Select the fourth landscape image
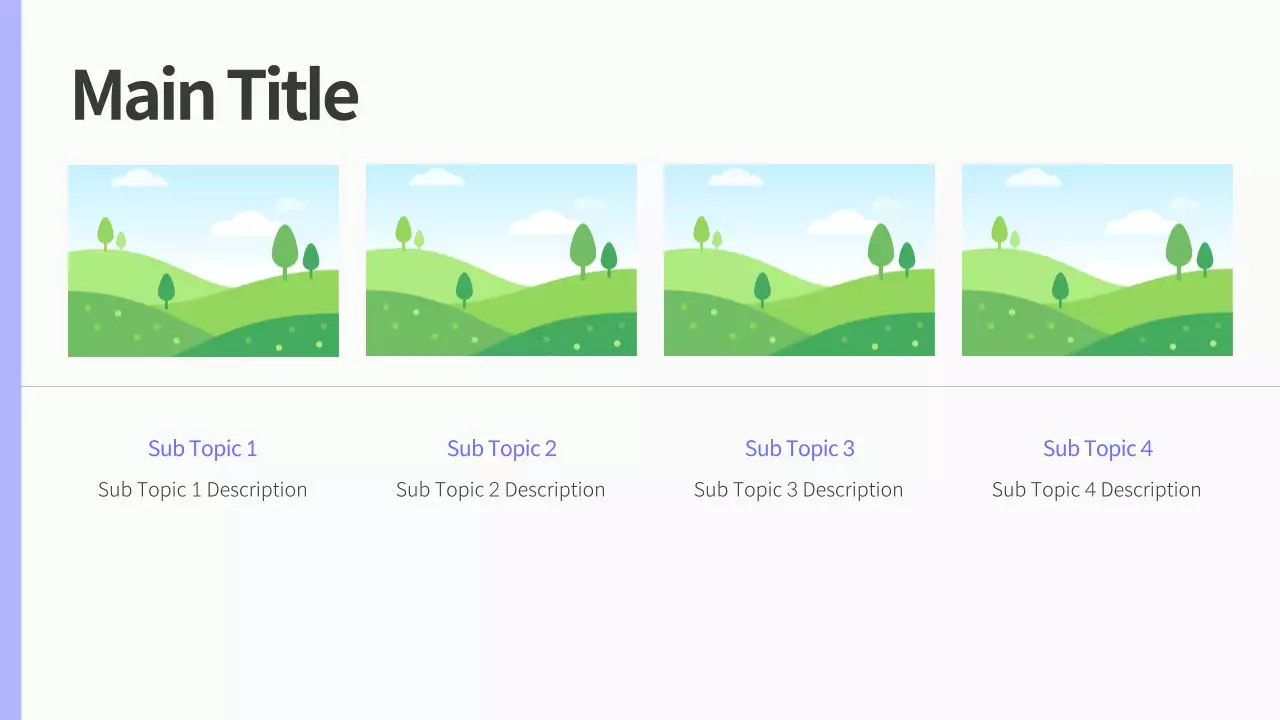This screenshot has width=1280, height=720. point(1097,260)
